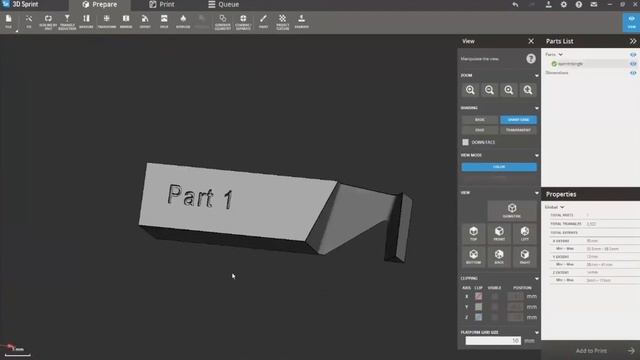Collapse the View section arrow
640x360 pixels.
pyautogui.click(x=536, y=193)
